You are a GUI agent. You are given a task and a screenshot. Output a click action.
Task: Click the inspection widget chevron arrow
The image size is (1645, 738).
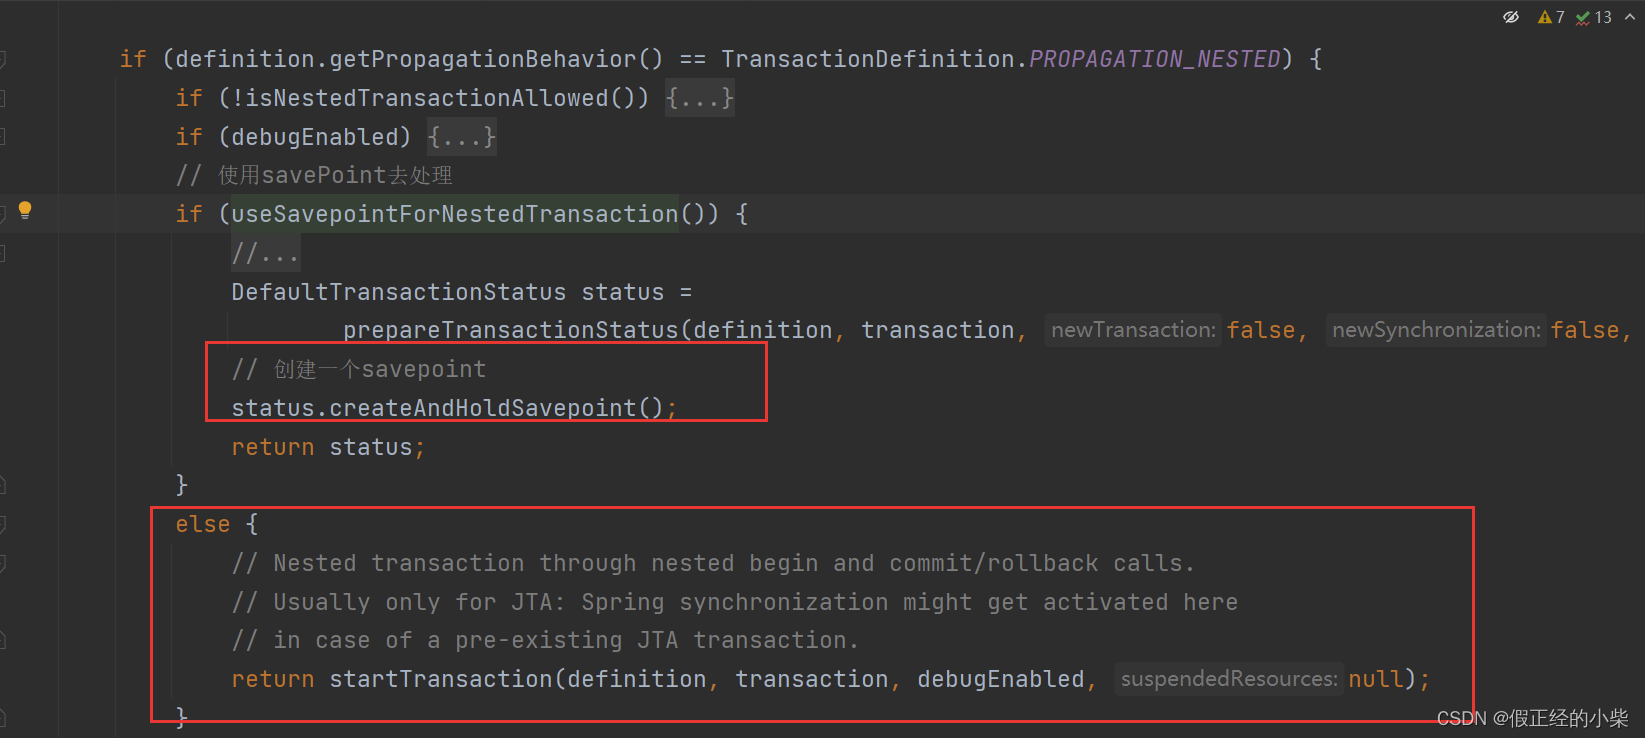tap(1630, 17)
